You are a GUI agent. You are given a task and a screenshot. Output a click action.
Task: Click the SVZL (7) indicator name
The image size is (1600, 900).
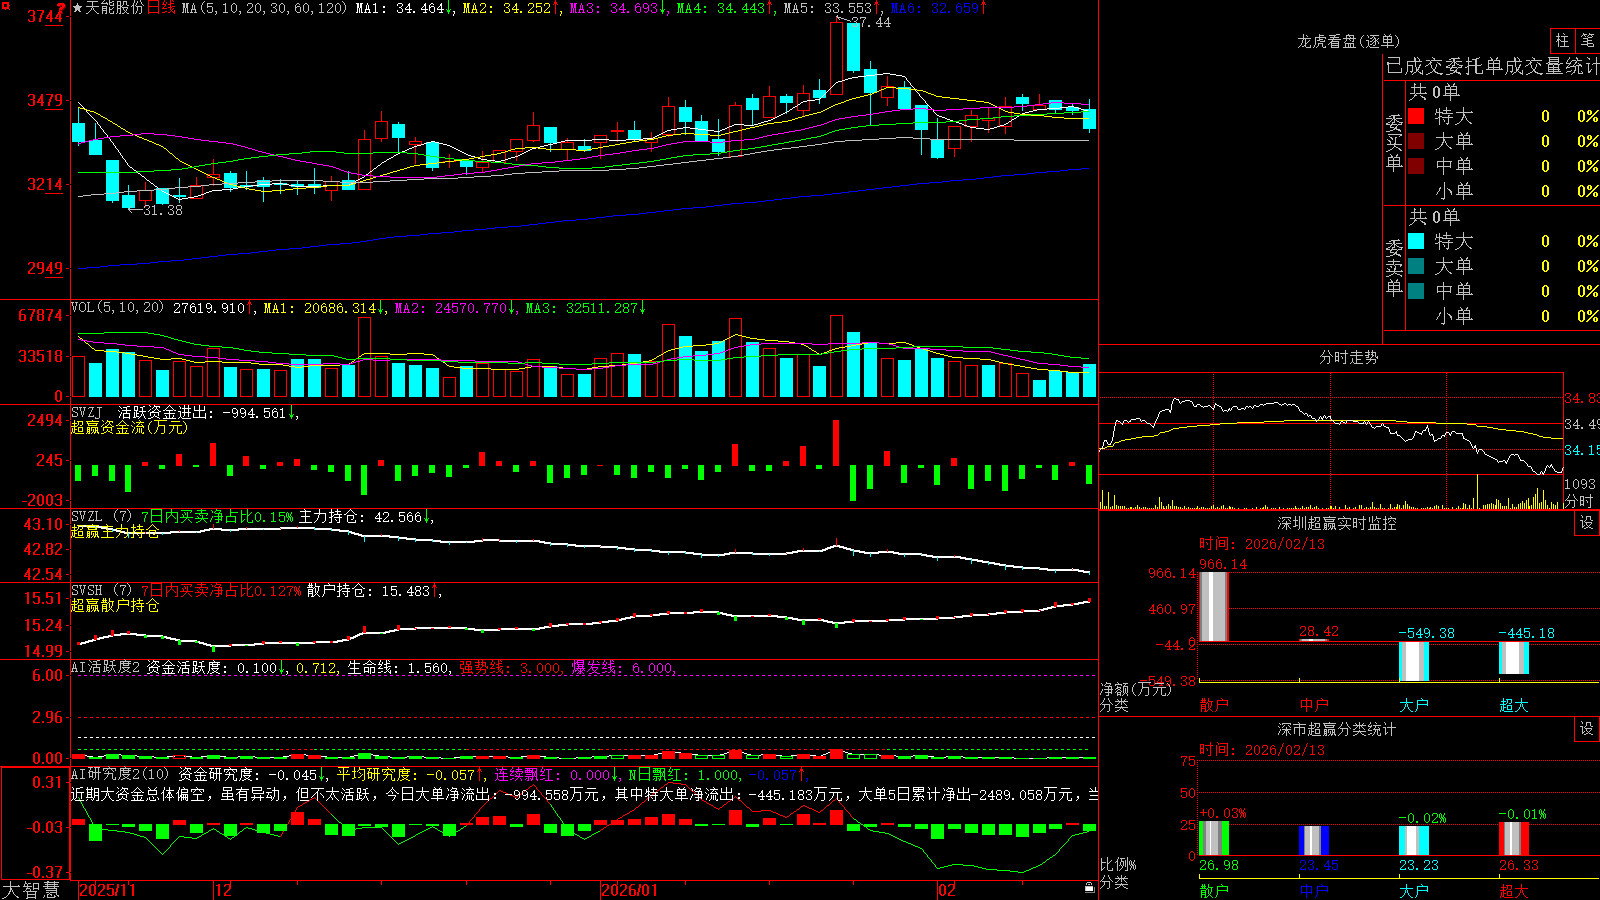pos(101,517)
